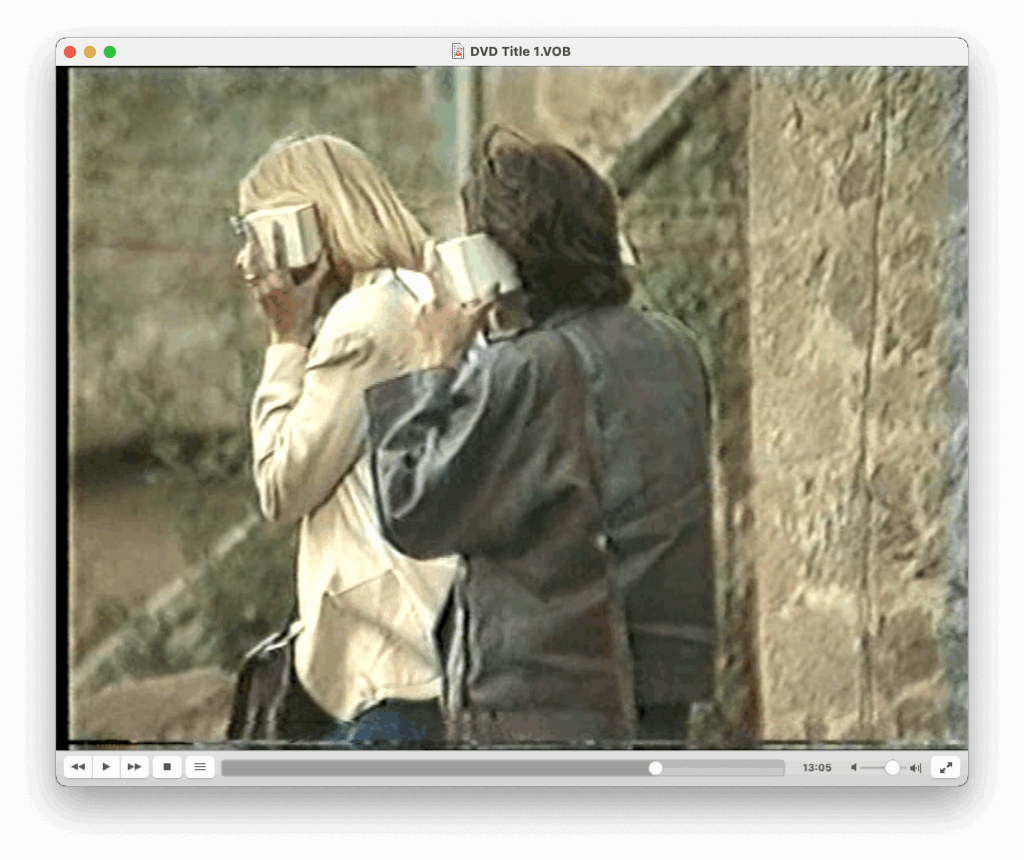Set volume to maximum with loud speaker icon
1024x860 pixels.
pyautogui.click(x=915, y=768)
